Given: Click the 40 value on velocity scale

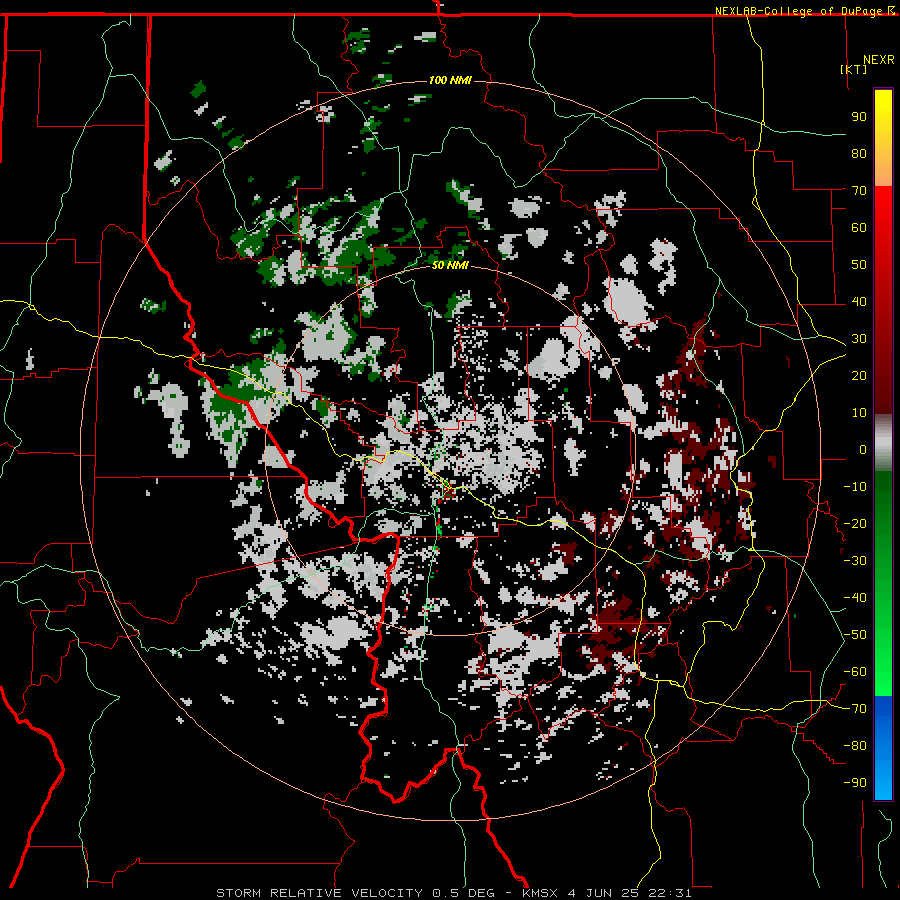Looking at the screenshot, I should click(859, 302).
